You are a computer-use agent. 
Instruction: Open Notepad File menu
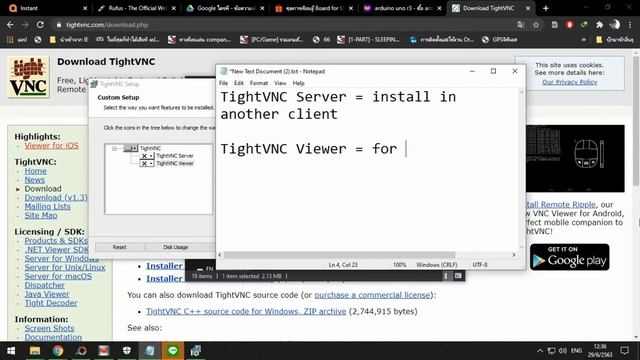click(x=223, y=83)
